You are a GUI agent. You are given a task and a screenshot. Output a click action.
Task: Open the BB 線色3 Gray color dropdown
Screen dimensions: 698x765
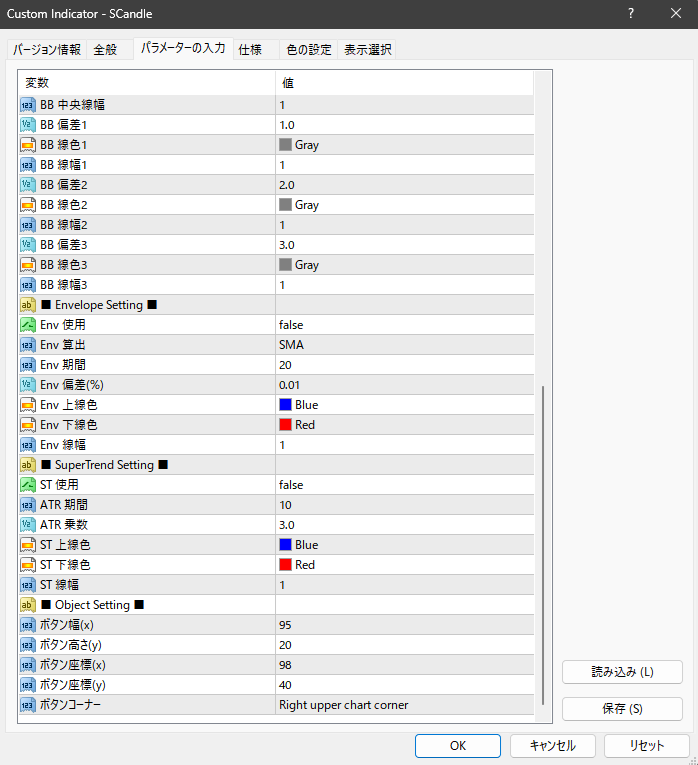[404, 265]
